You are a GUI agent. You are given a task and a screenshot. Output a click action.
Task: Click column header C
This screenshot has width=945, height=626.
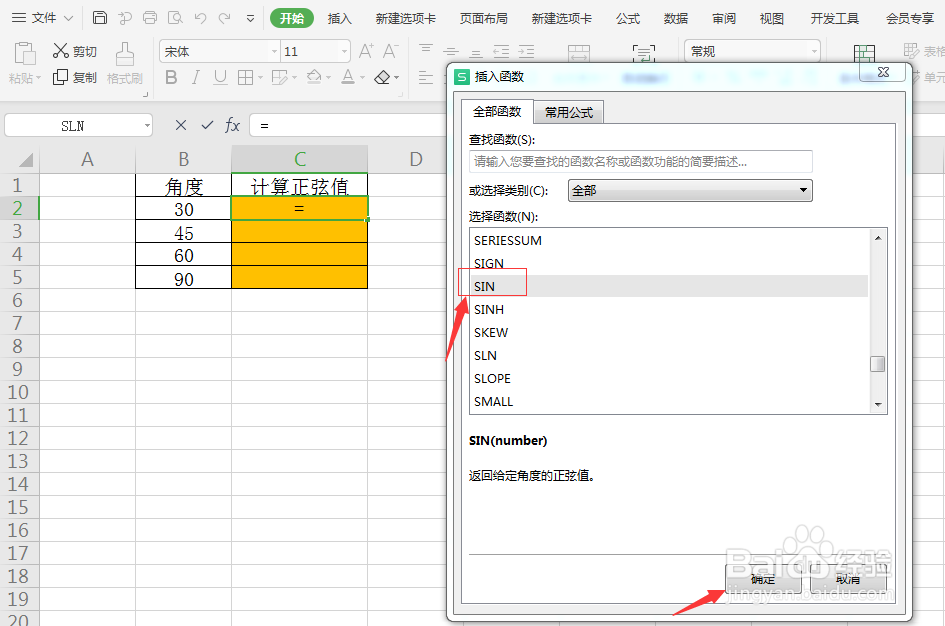tap(300, 159)
